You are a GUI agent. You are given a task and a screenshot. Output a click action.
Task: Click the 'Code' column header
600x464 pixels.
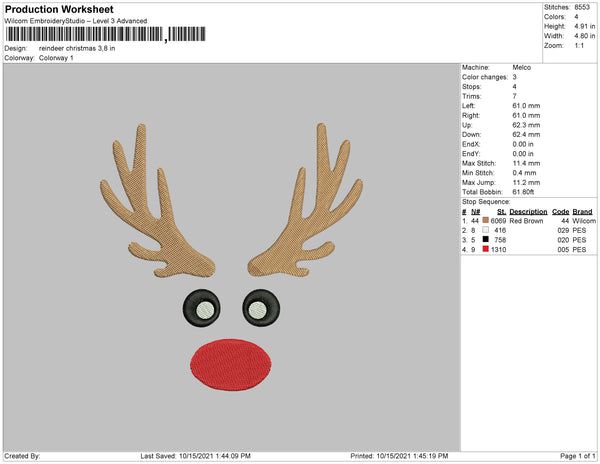click(x=561, y=212)
